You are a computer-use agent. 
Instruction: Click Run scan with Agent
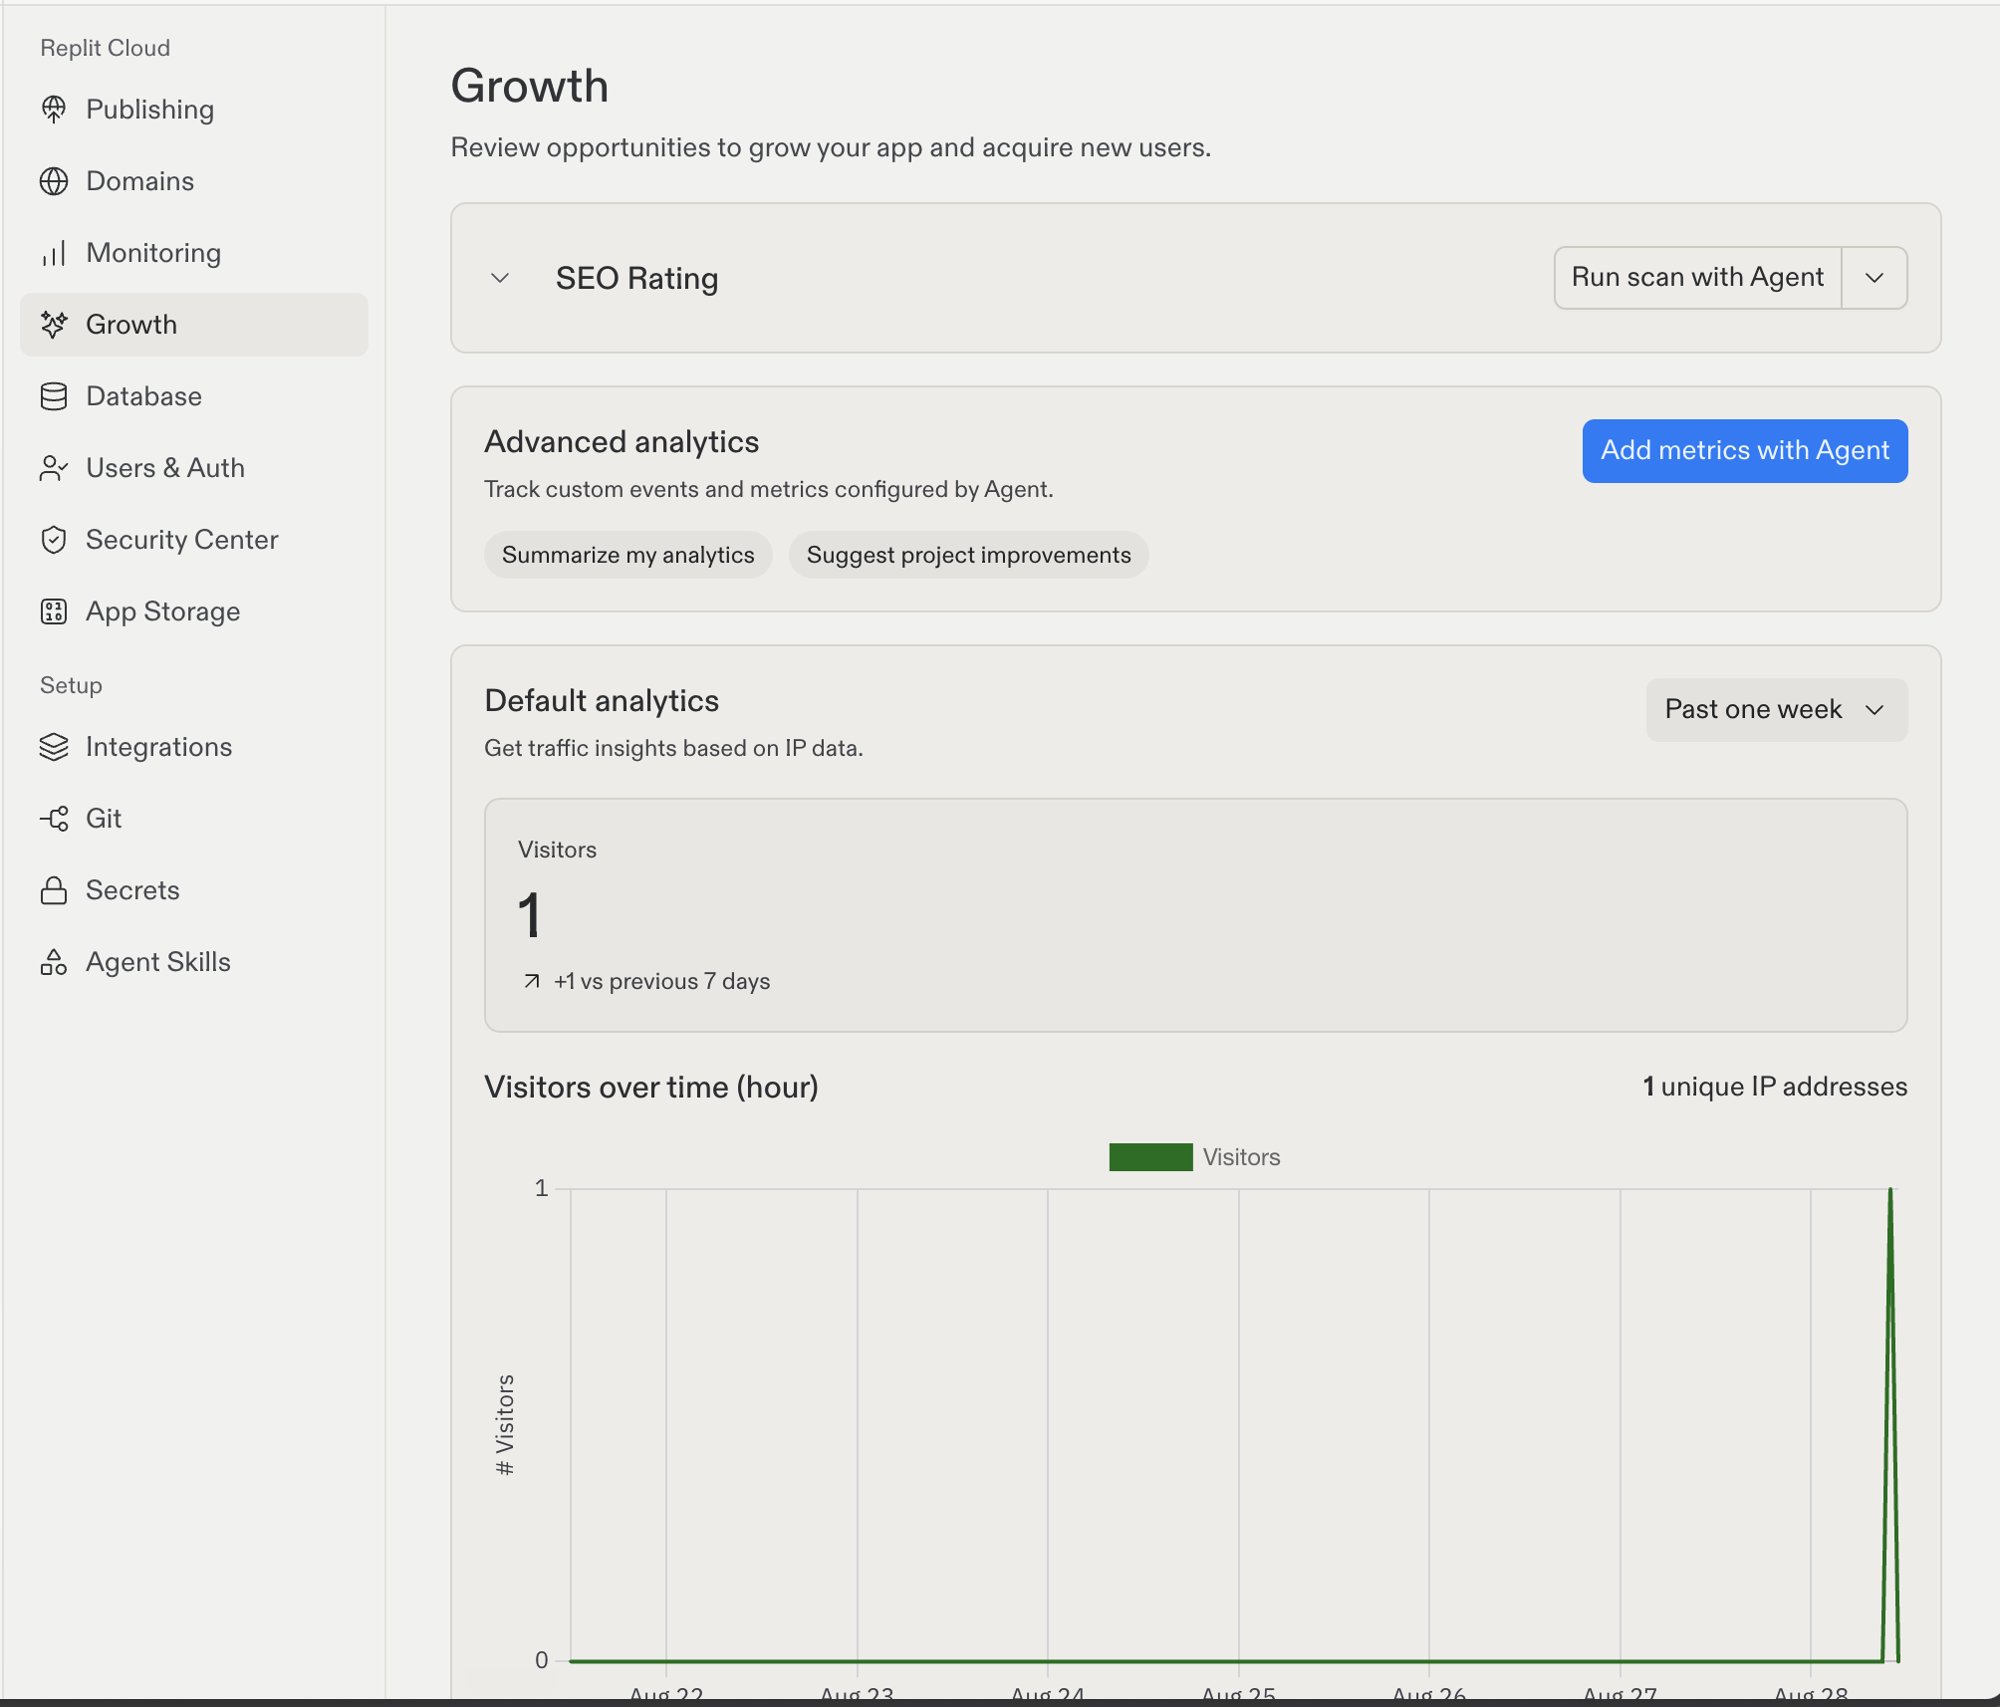coord(1697,278)
